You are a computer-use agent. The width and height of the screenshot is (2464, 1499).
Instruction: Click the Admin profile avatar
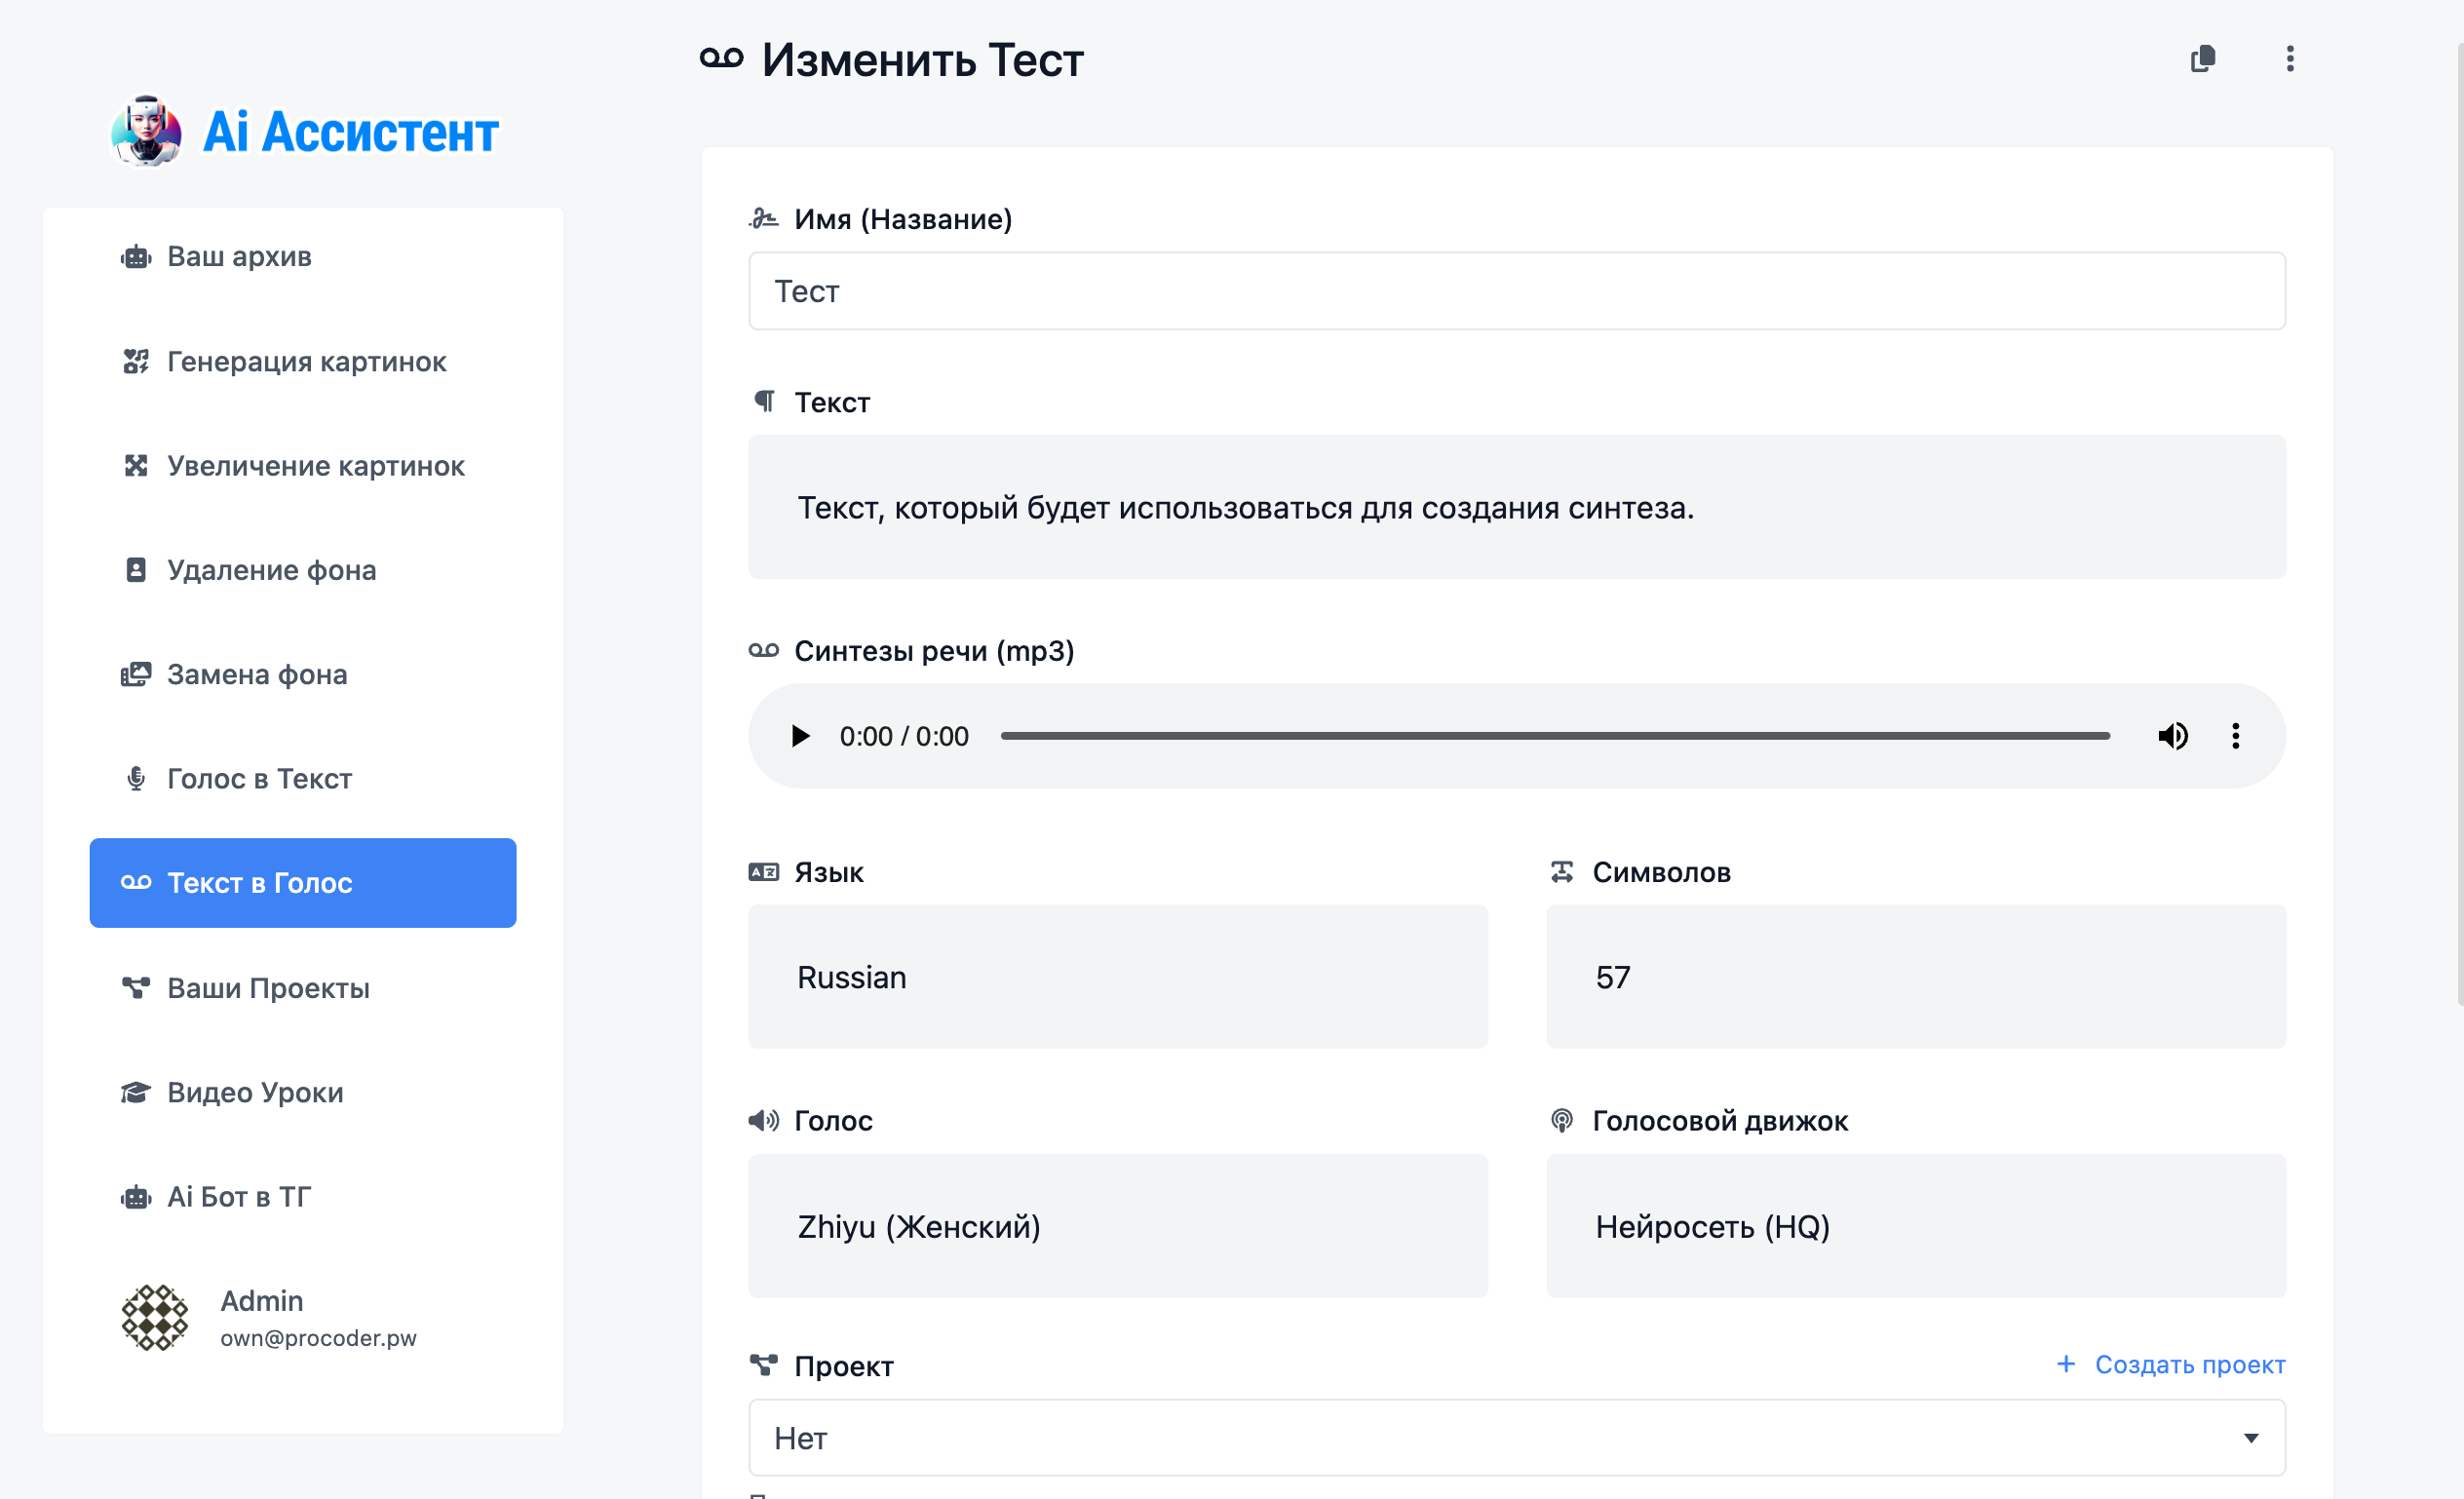click(x=155, y=1317)
